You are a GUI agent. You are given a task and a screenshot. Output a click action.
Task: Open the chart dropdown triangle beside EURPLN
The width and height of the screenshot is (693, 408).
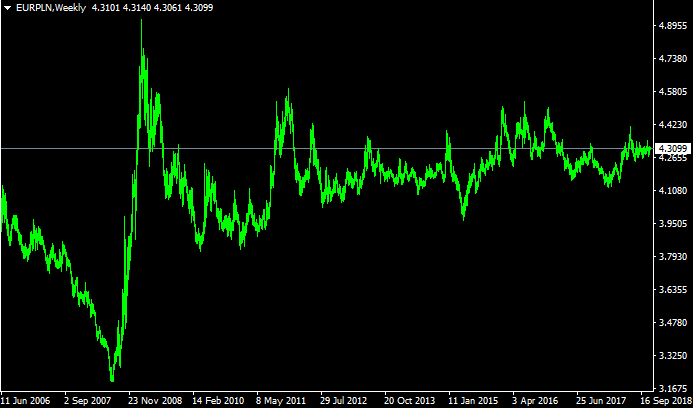tap(8, 8)
